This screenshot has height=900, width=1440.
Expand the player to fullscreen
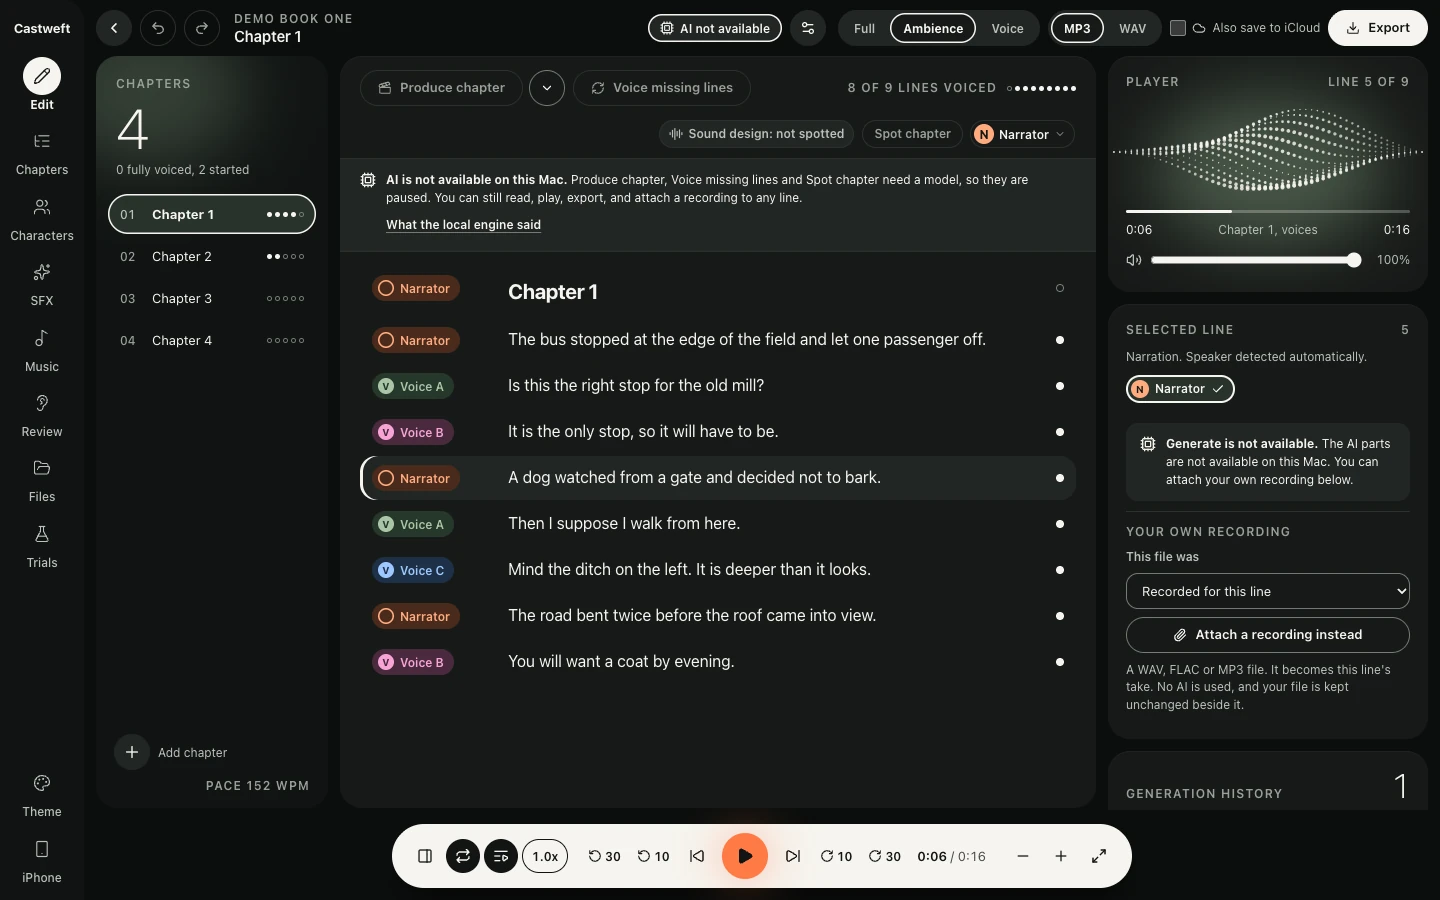point(1099,856)
